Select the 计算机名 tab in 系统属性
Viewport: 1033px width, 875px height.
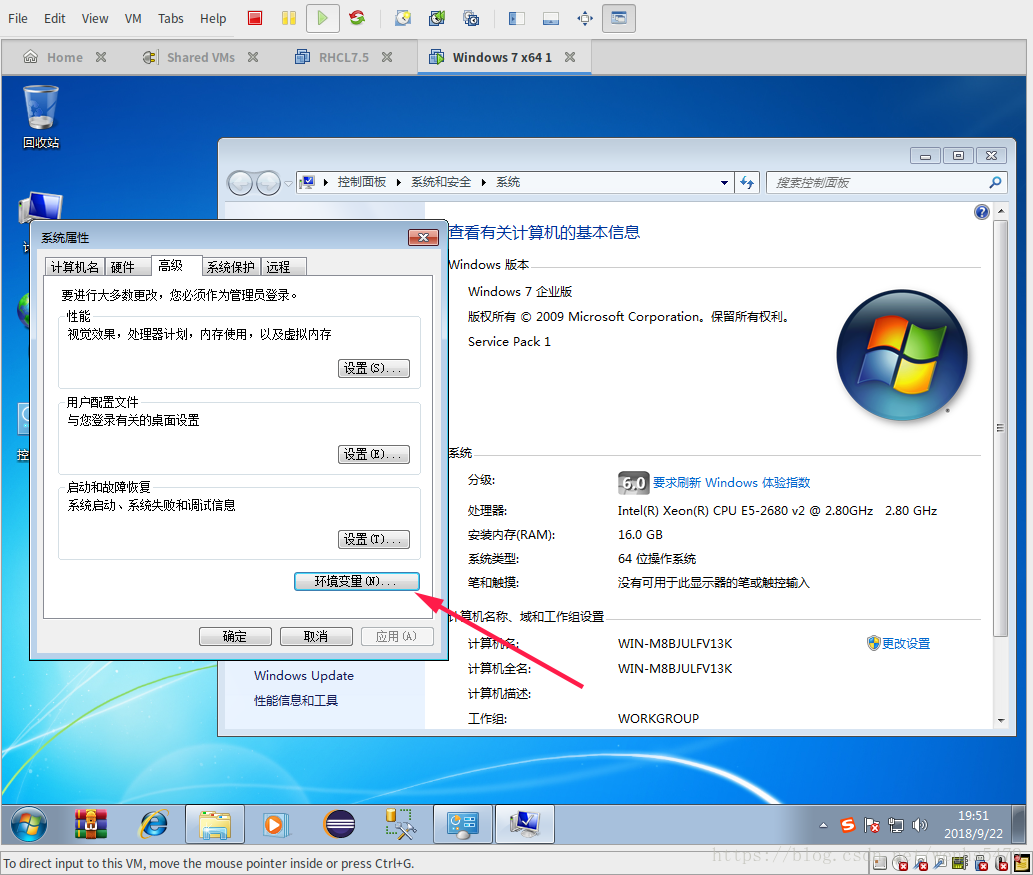[x=74, y=267]
